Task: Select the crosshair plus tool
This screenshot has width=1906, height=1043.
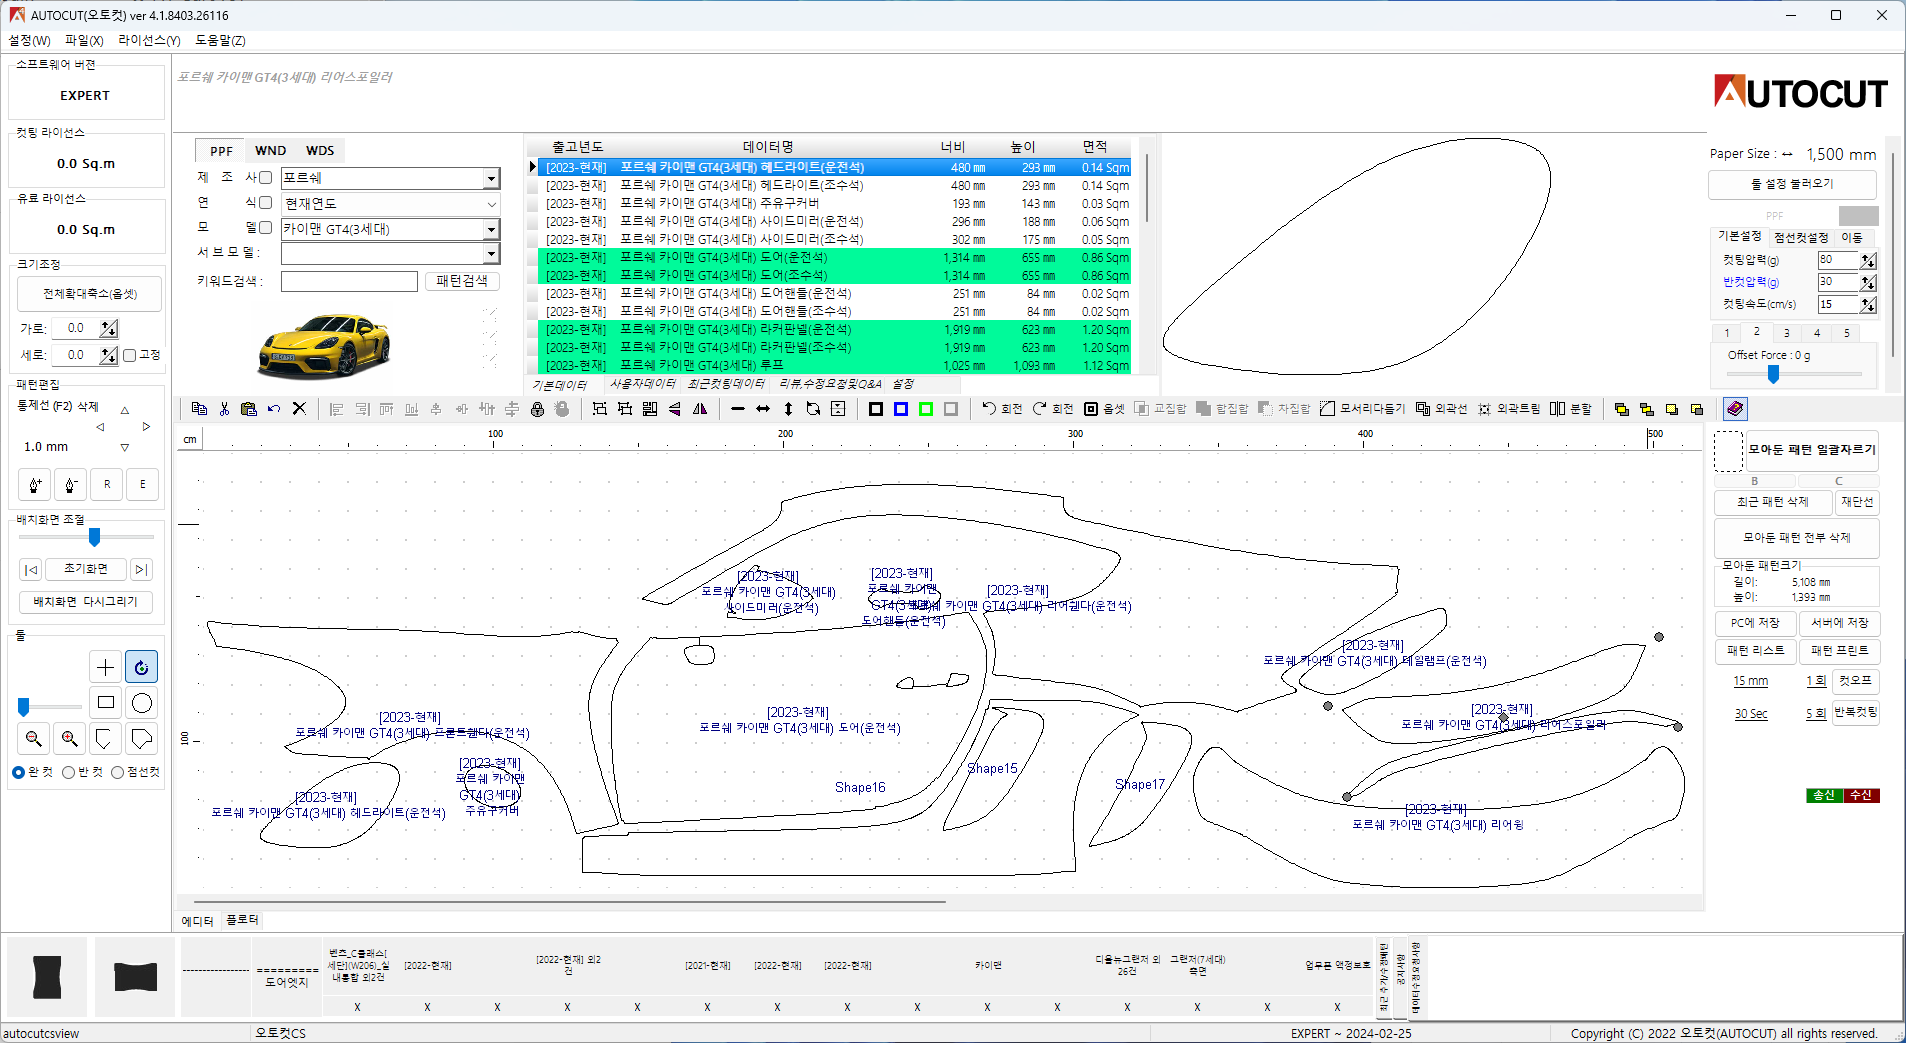Action: click(x=105, y=667)
